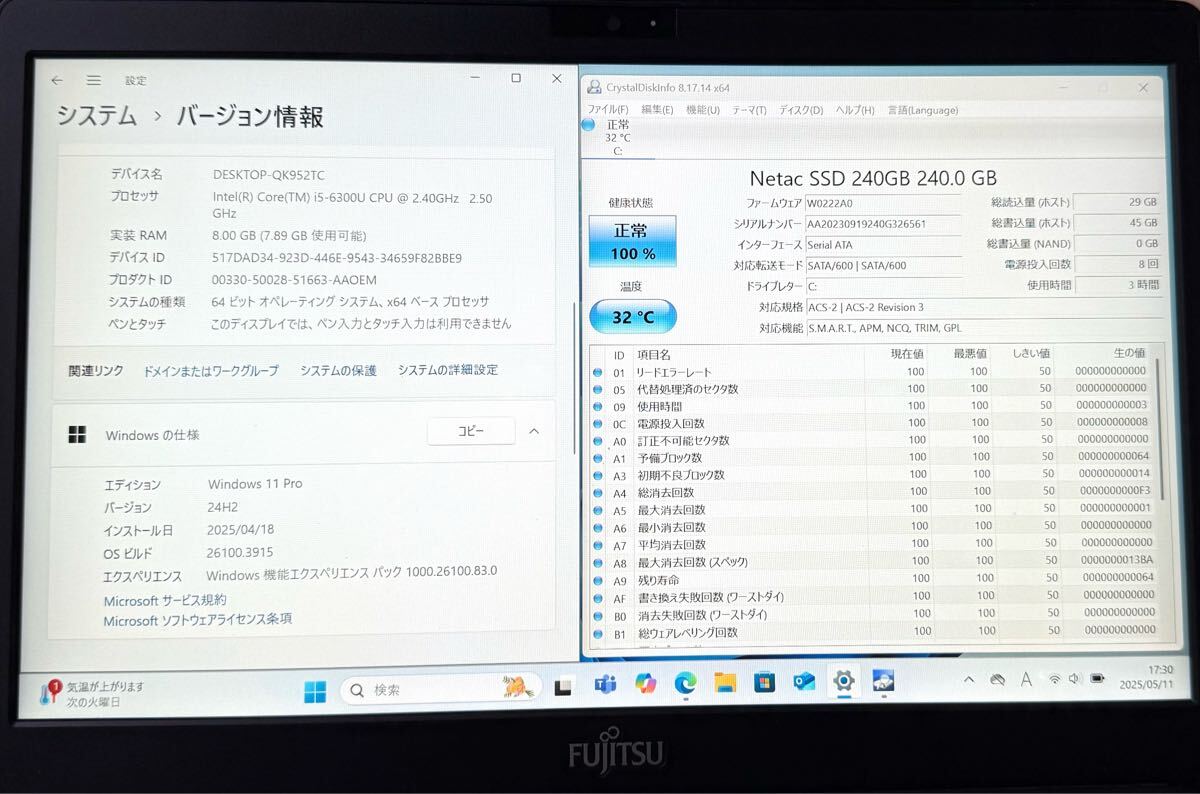Viewport: 1200px width, 794px height.
Task: Click the コピー button for Windows specs
Action: tap(471, 431)
